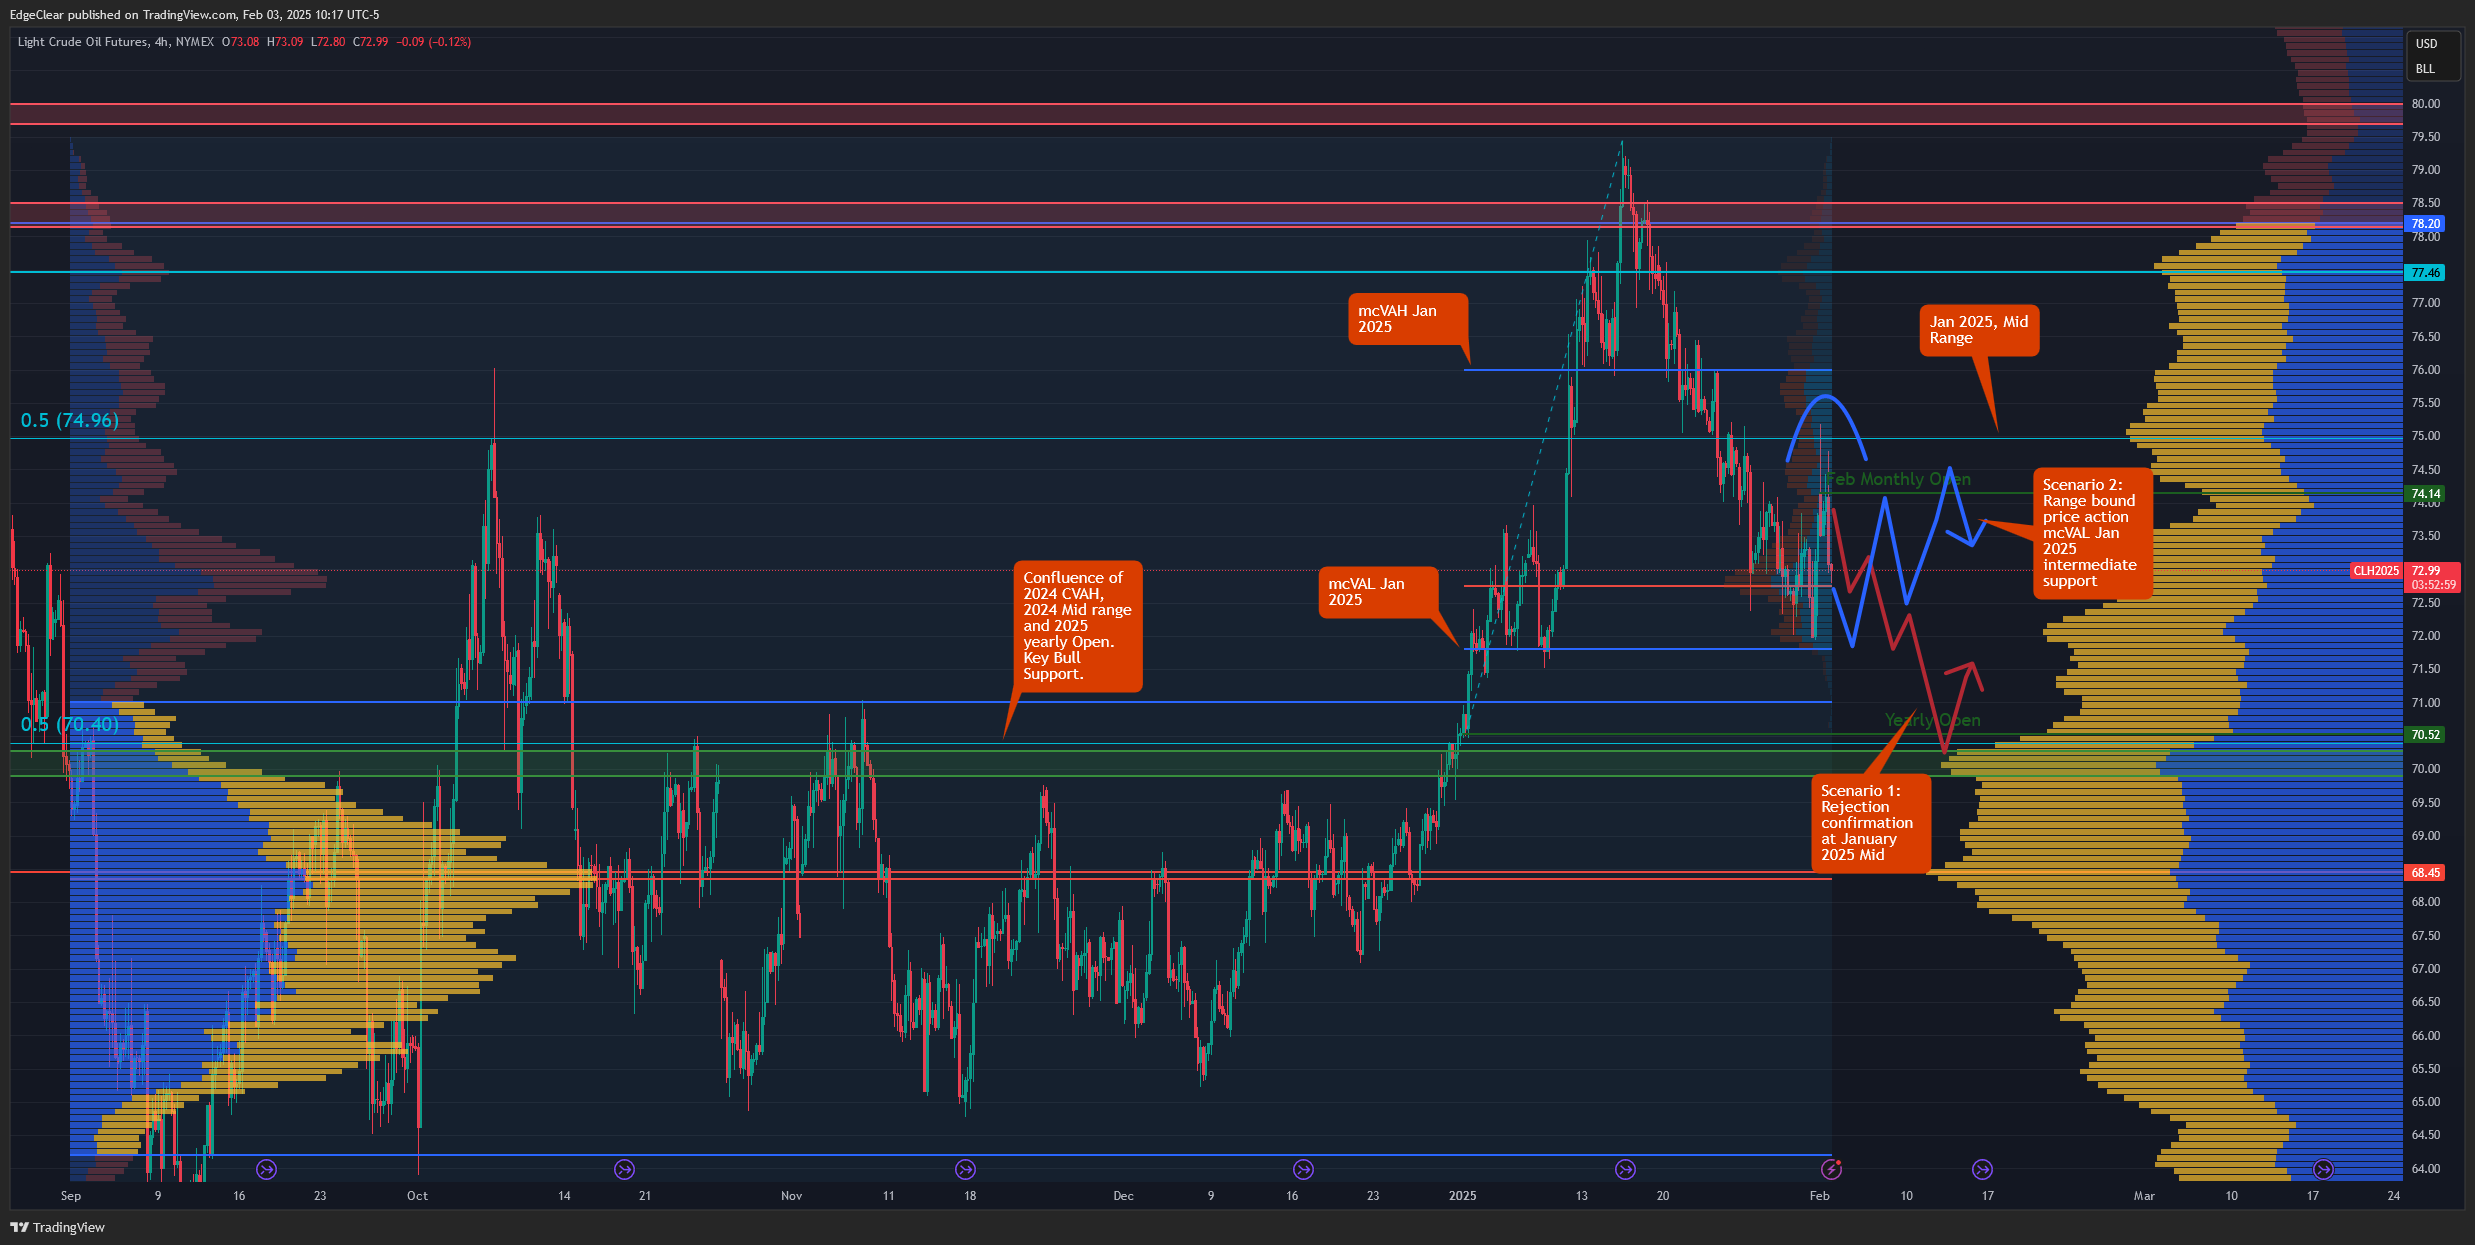
Task: Click the red 68.45 price label
Action: coord(2425,872)
